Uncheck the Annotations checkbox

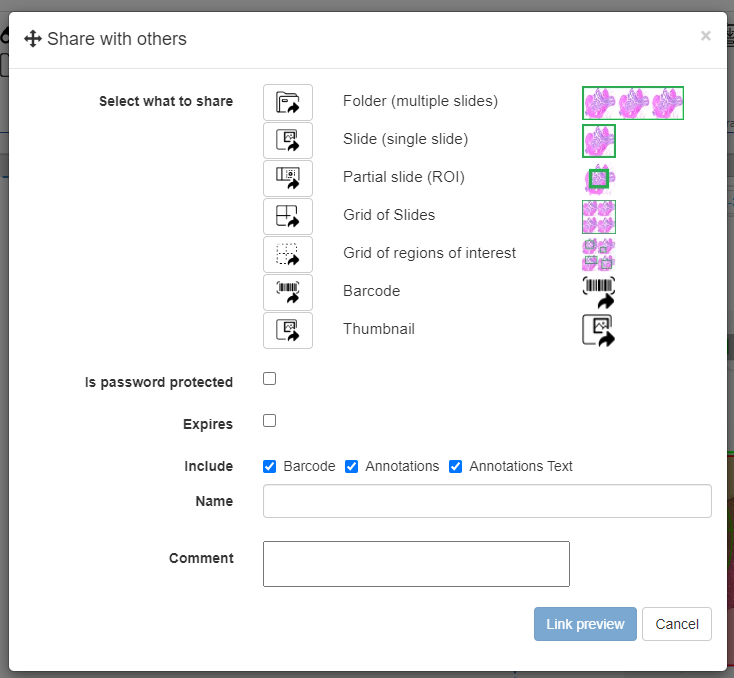(x=352, y=467)
